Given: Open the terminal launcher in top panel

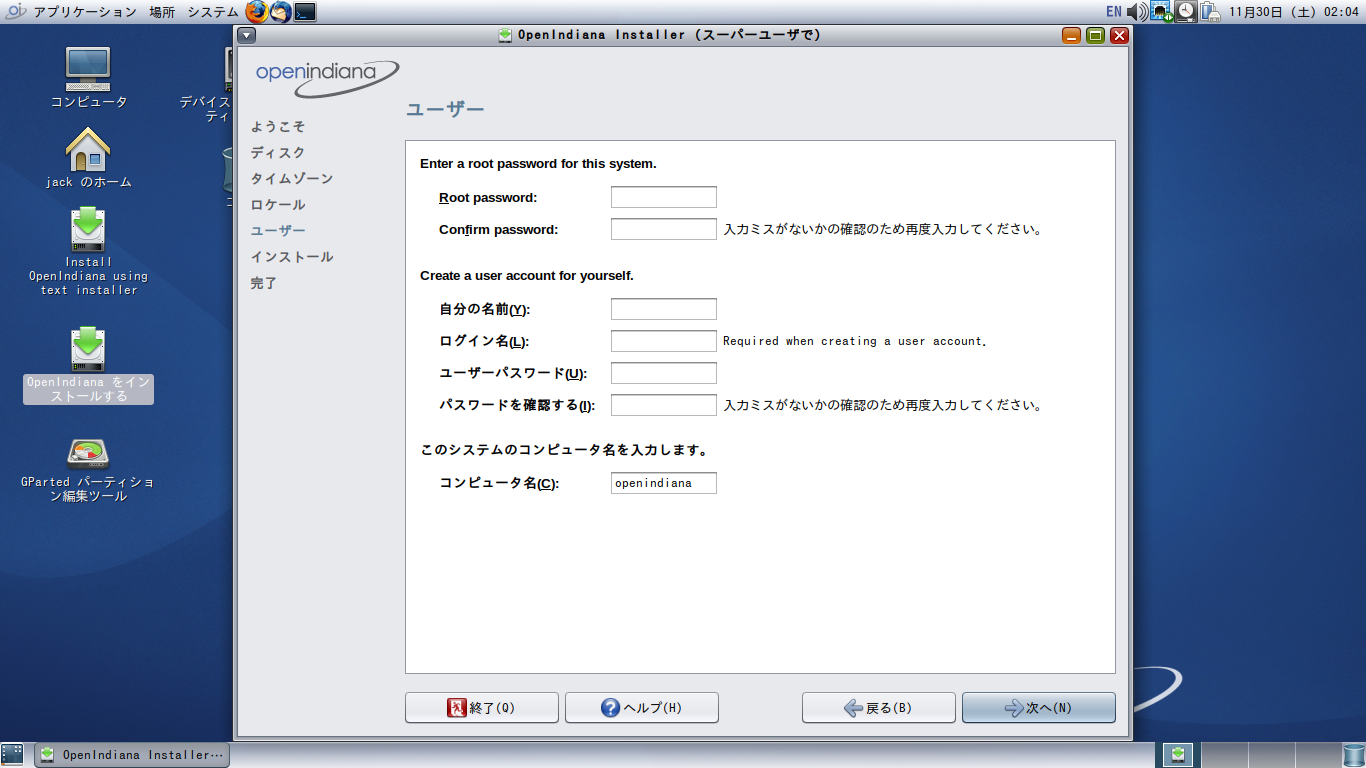Looking at the screenshot, I should 305,12.
